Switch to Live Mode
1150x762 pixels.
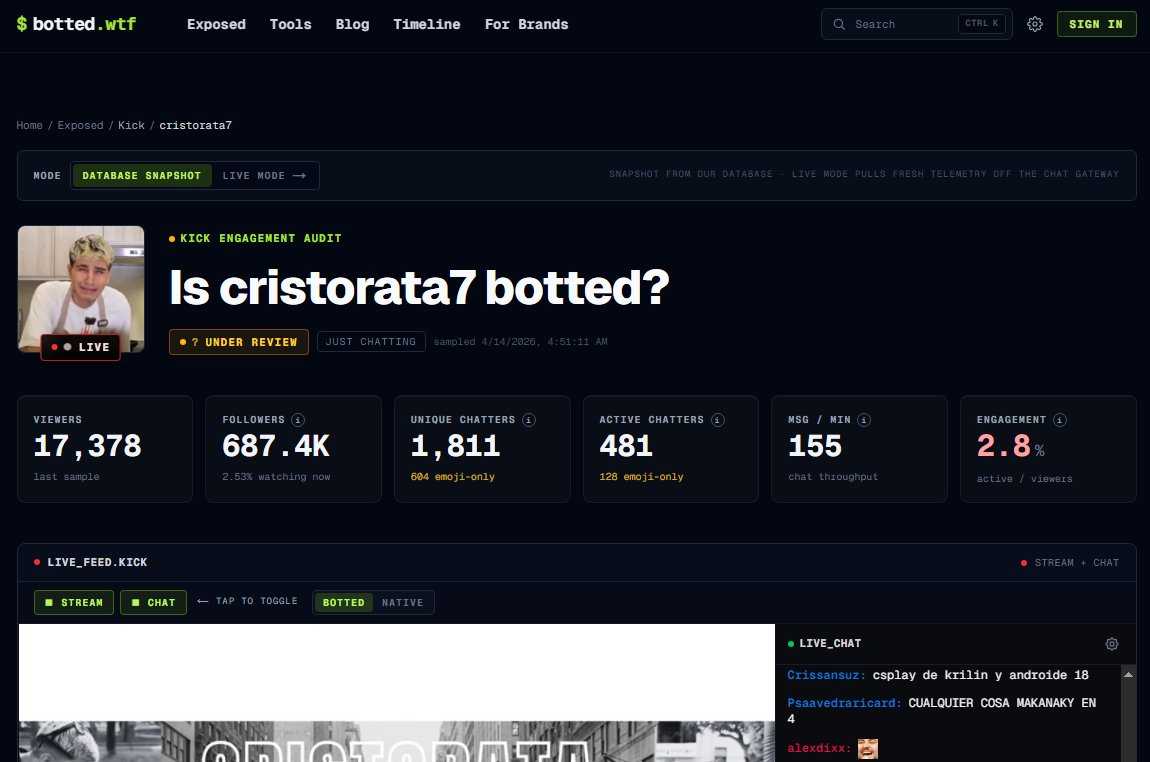[264, 175]
